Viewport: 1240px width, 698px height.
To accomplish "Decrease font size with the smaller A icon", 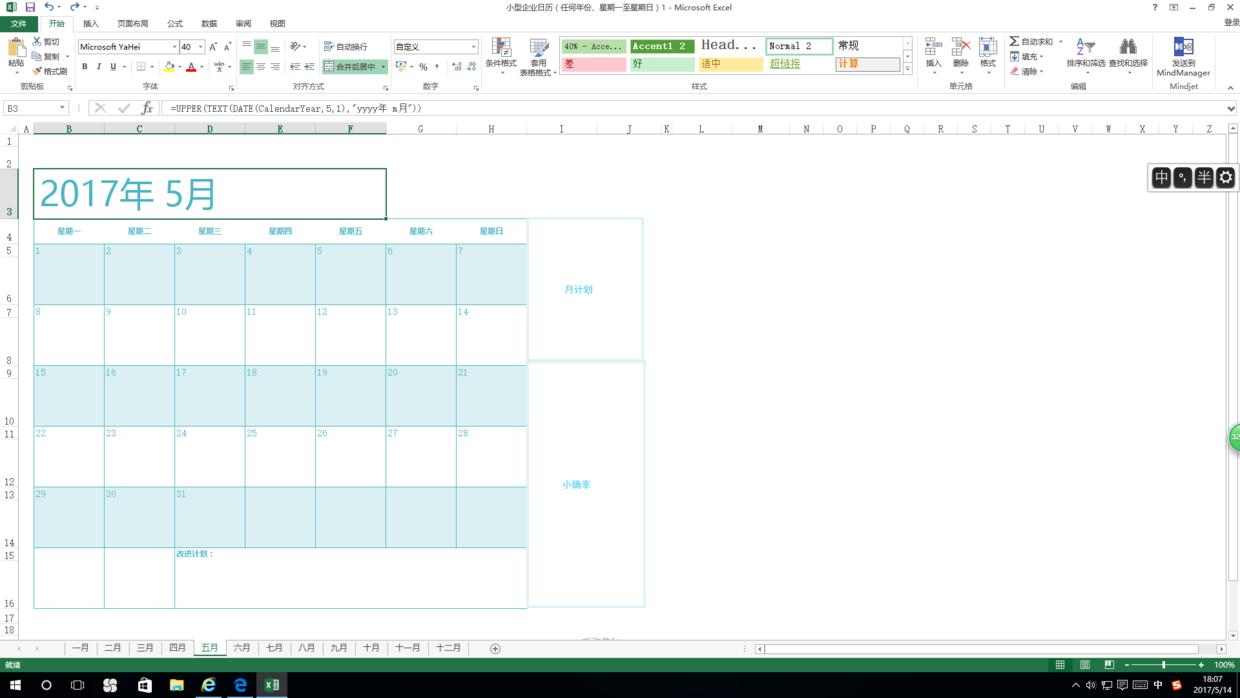I will (227, 47).
